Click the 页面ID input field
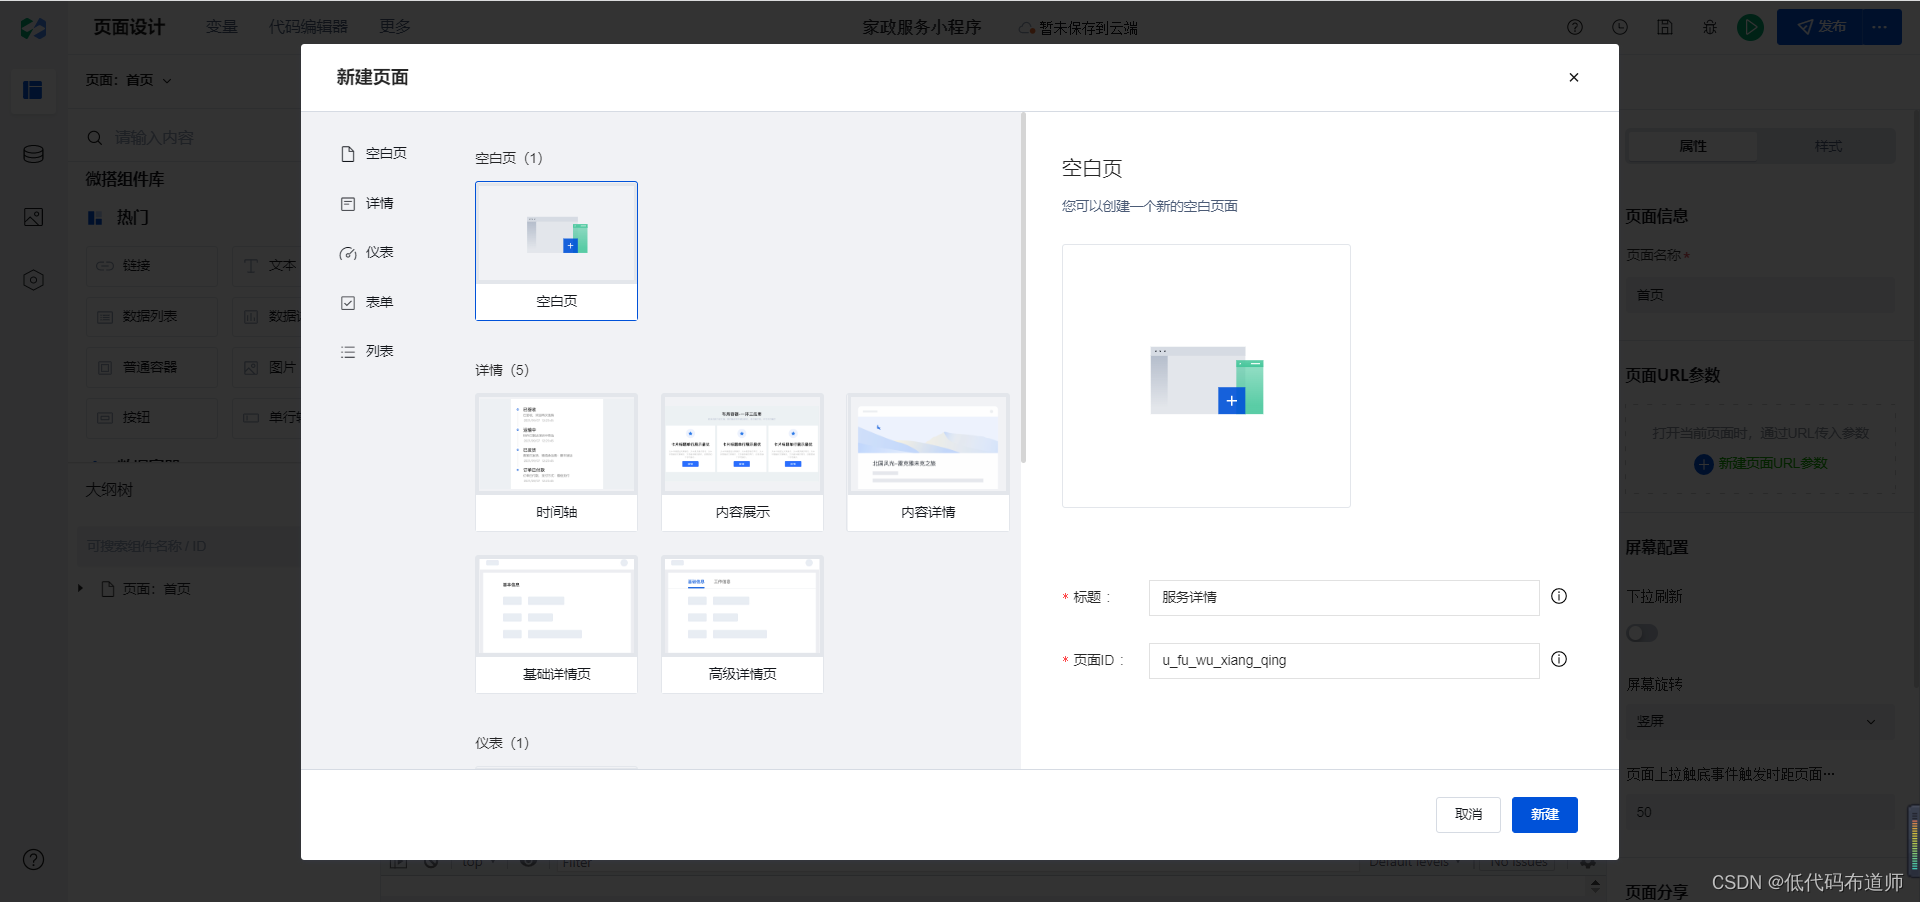 point(1344,661)
